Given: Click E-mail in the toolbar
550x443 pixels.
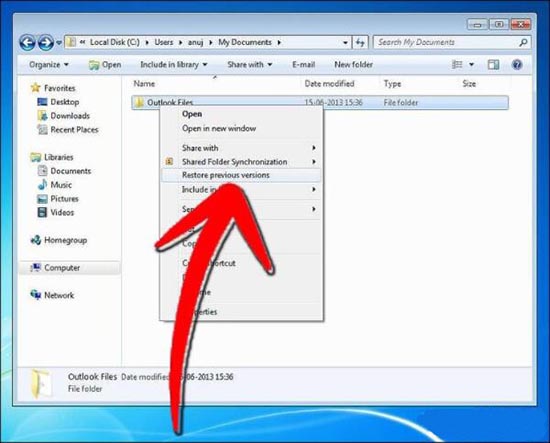Looking at the screenshot, I should 303,65.
